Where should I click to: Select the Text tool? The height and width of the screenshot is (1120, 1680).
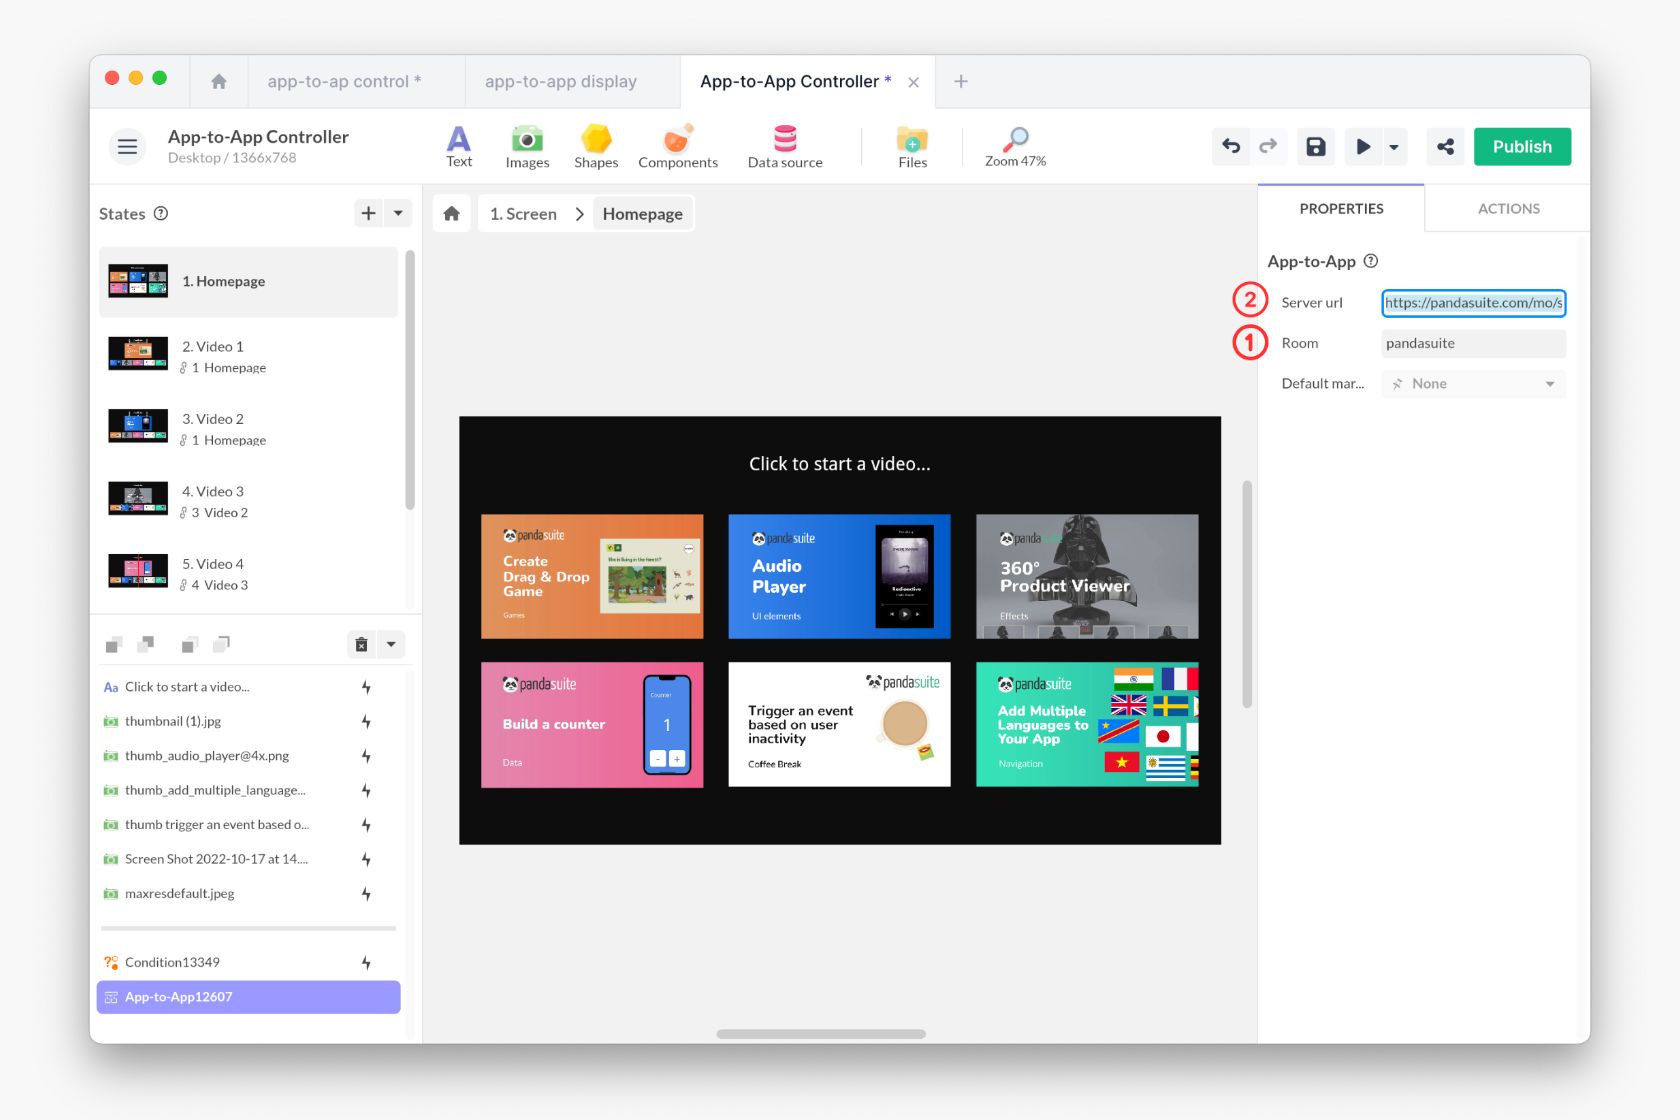[459, 146]
